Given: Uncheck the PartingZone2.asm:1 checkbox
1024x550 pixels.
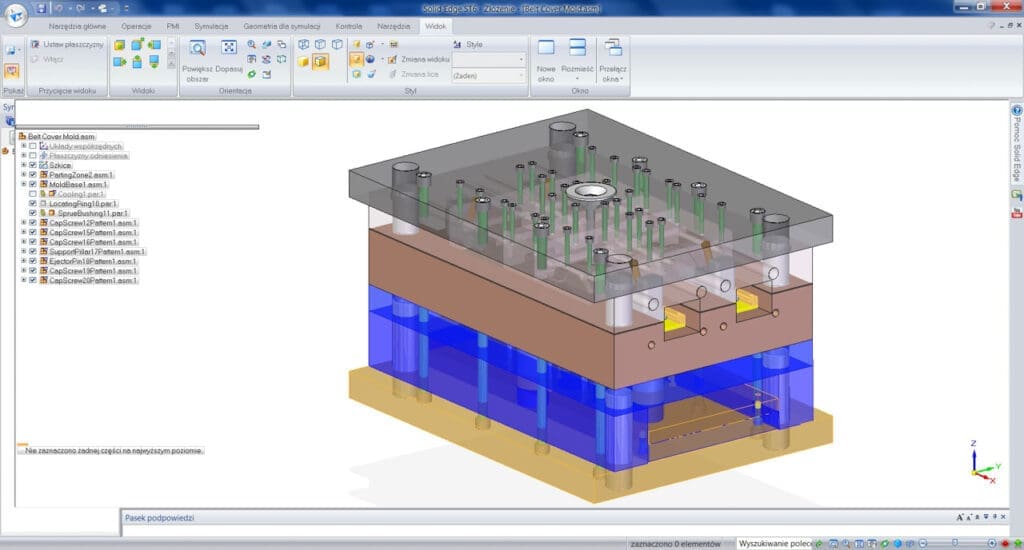Looking at the screenshot, I should pyautogui.click(x=33, y=175).
